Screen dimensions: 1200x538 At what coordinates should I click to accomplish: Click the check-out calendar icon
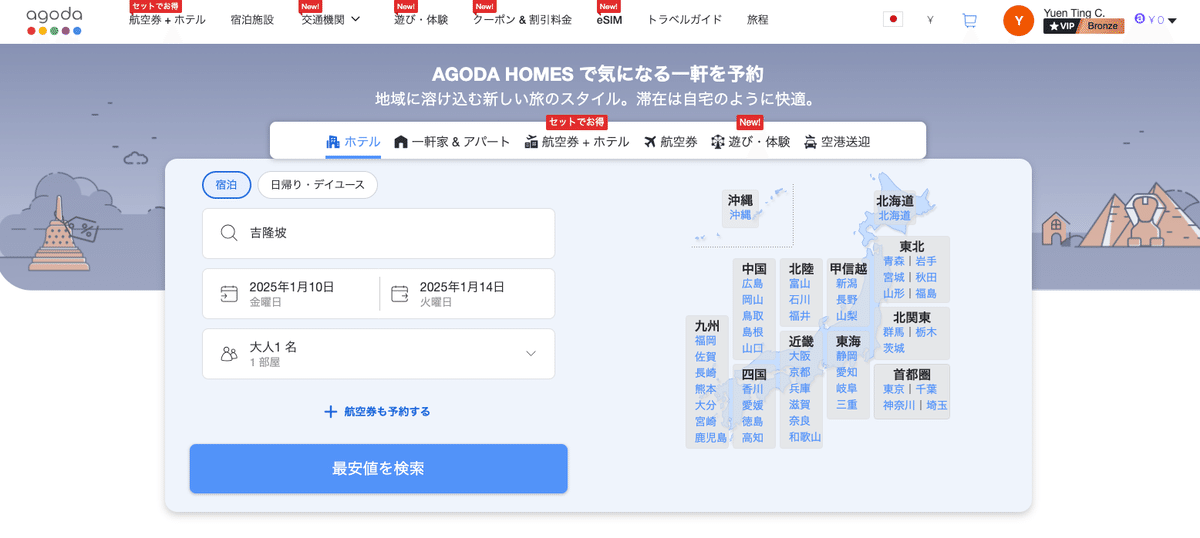400,294
